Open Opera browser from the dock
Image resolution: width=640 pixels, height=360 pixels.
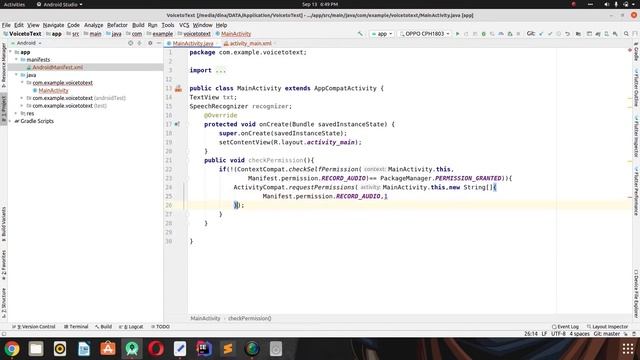[x=156, y=349]
